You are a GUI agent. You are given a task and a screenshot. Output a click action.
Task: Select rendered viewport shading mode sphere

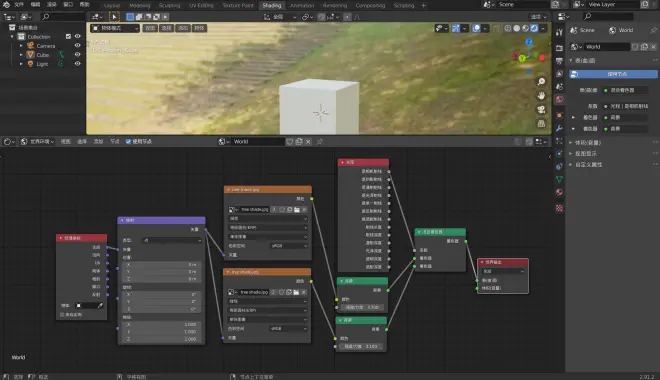point(534,28)
